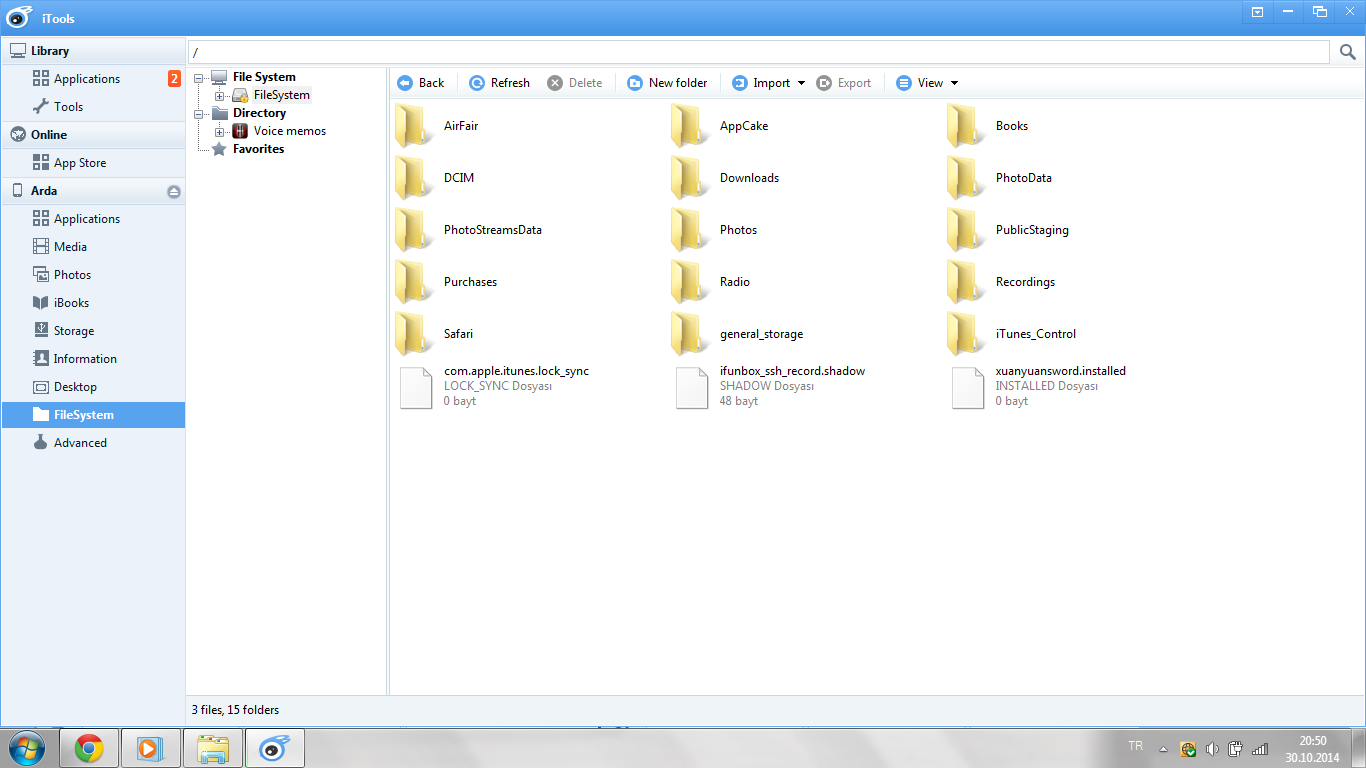This screenshot has width=1366, height=768.
Task: Expand the Voice memos tree node
Action: point(220,131)
